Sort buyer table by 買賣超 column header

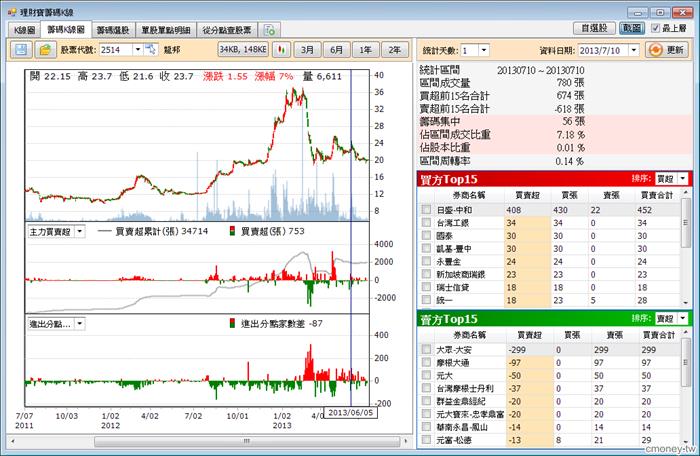coord(527,195)
